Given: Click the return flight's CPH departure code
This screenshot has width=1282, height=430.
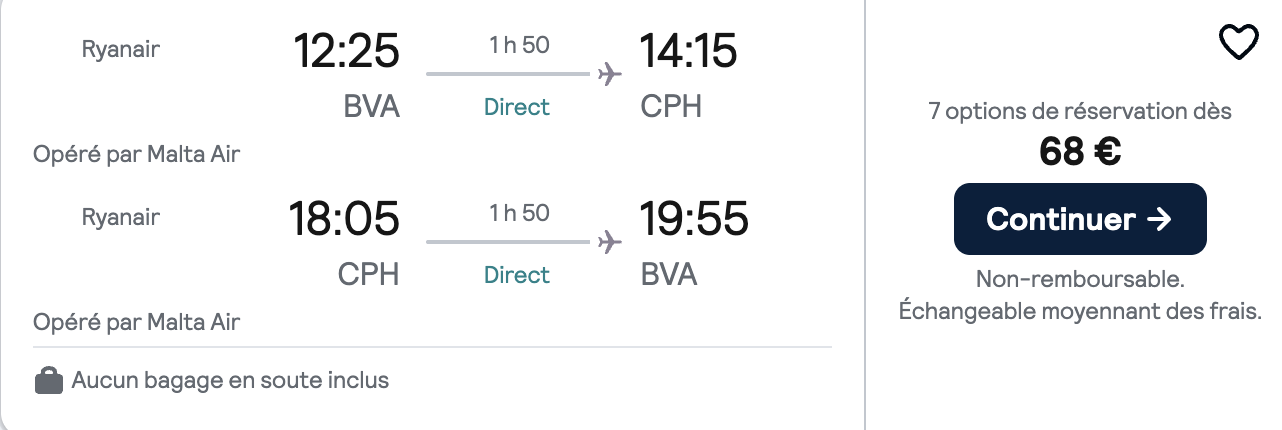Looking at the screenshot, I should 368,275.
